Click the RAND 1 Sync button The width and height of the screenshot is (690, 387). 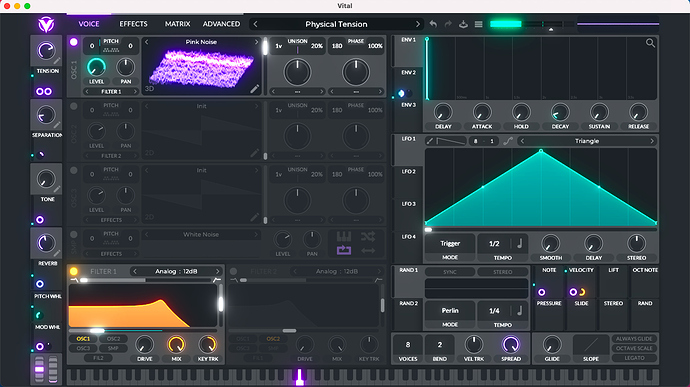(450, 272)
